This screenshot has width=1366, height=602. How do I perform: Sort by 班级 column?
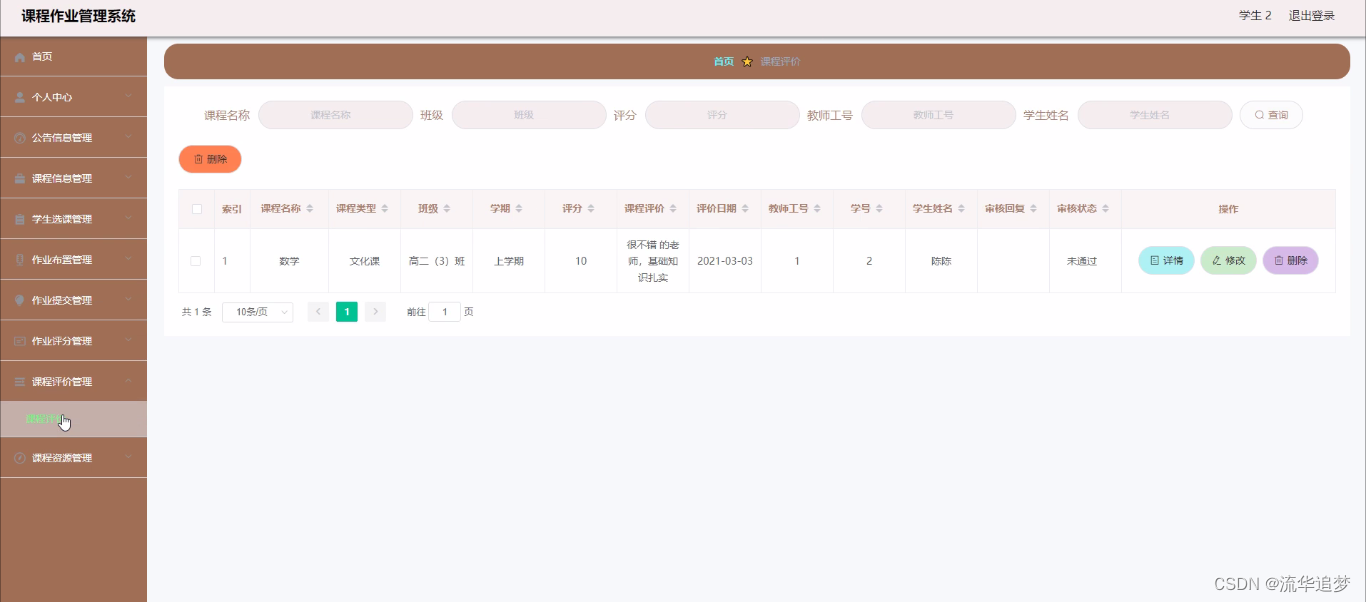pos(446,209)
